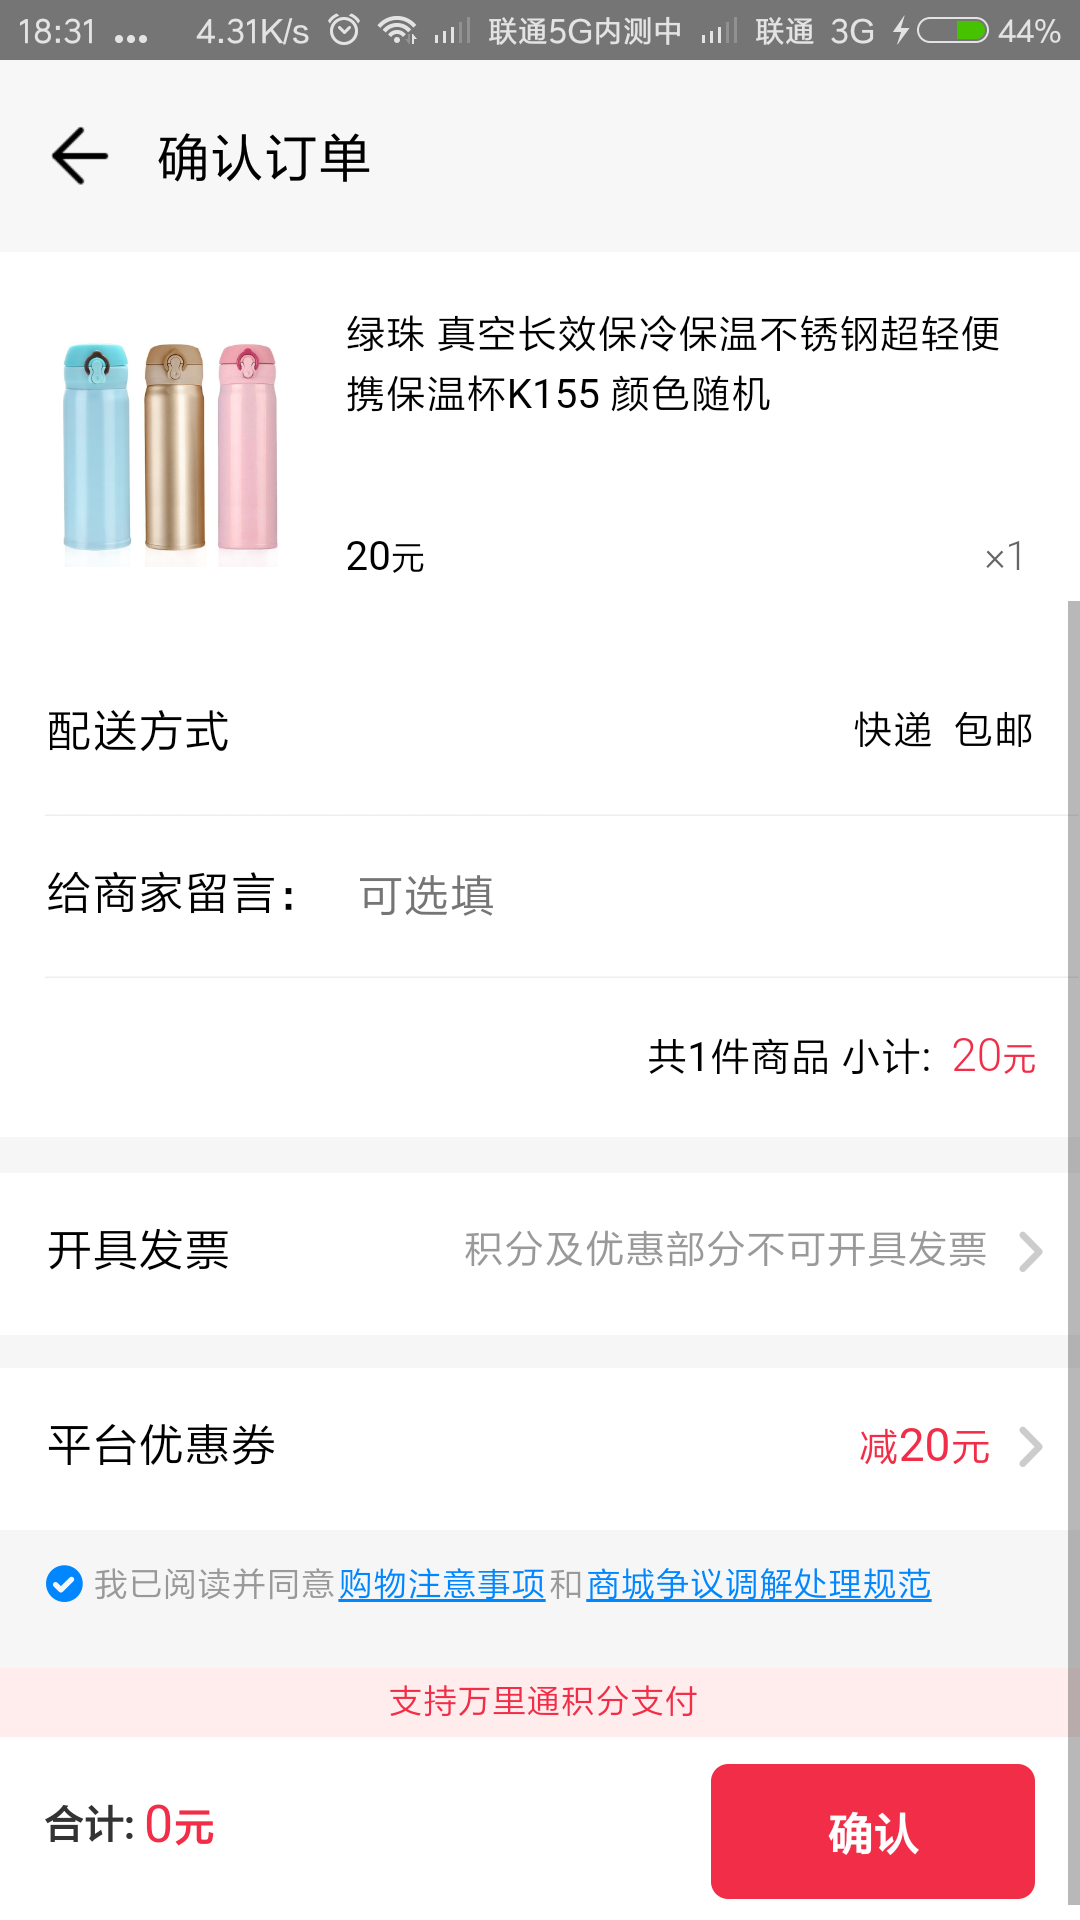Image resolution: width=1080 pixels, height=1920 pixels.
Task: Tap the battery indicator icon
Action: coord(952,31)
